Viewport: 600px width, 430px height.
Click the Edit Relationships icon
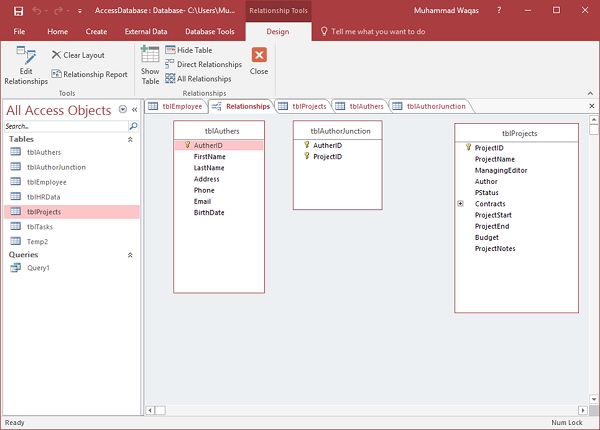(26, 61)
